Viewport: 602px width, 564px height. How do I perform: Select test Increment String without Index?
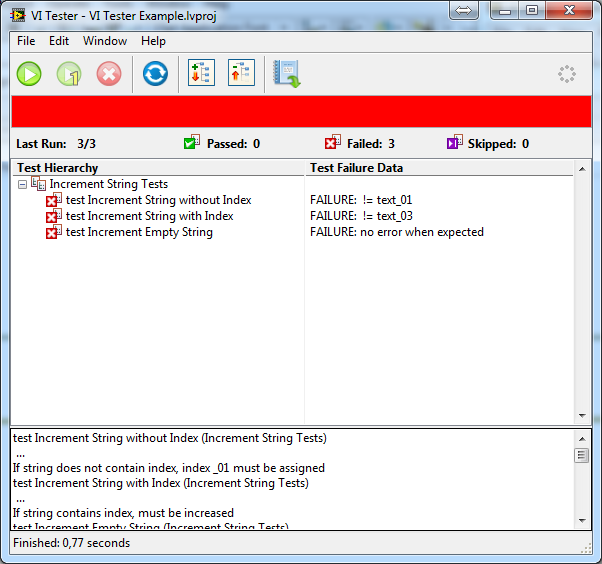point(159,200)
